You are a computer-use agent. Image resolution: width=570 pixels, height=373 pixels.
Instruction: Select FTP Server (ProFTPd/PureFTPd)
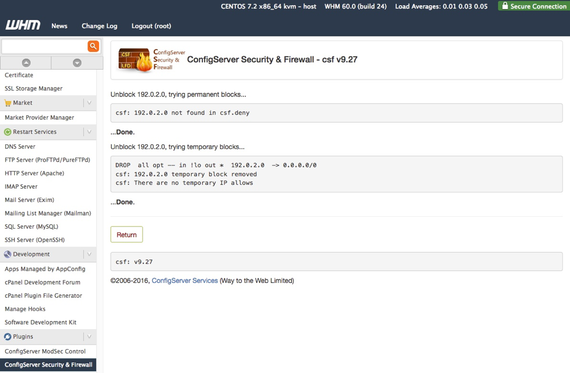(47, 160)
